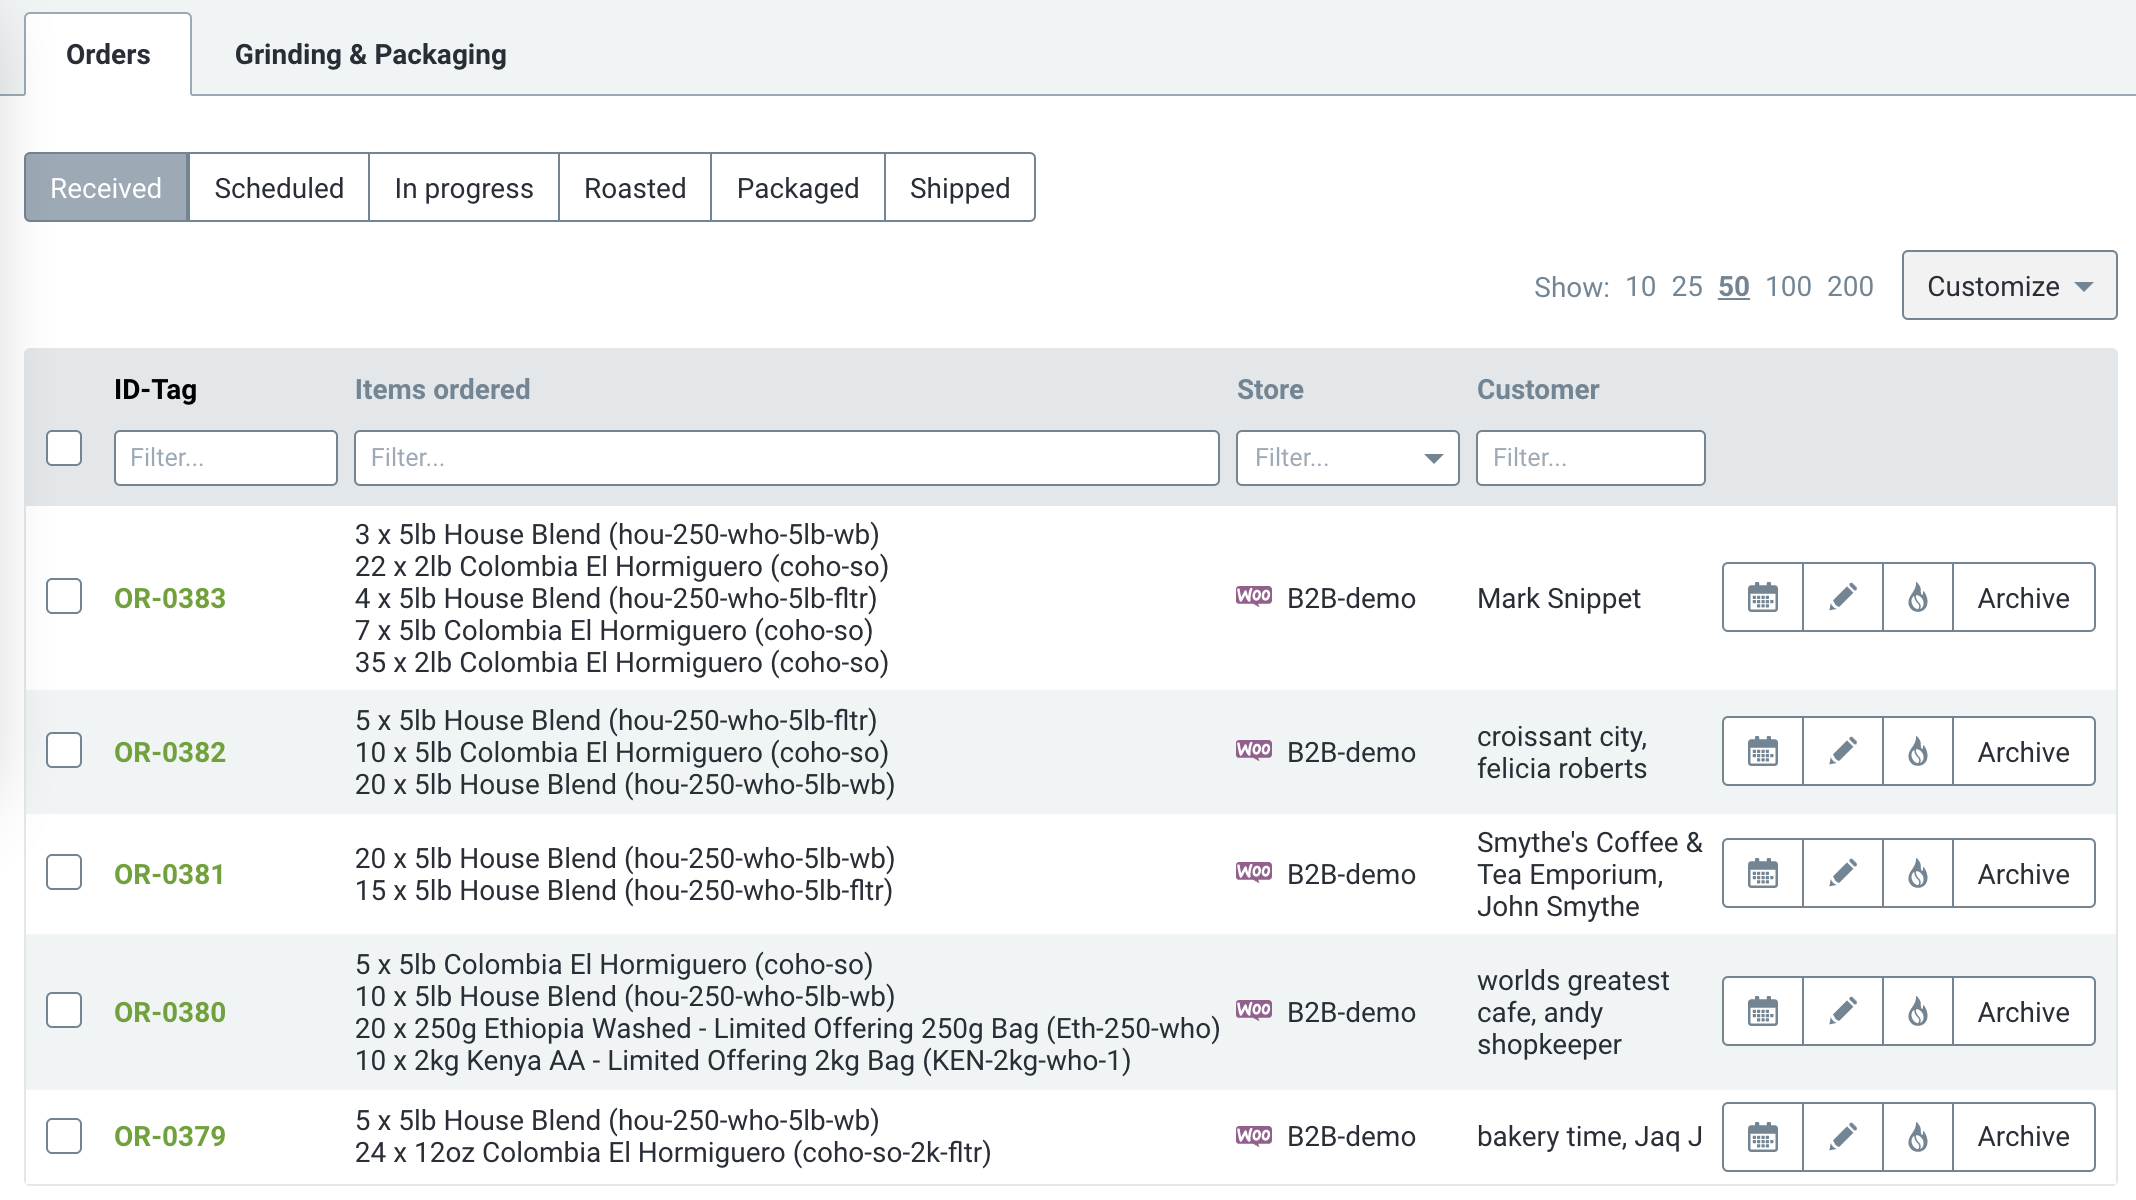Sort by the Customer column header
This screenshot has width=2136, height=1200.
click(1538, 389)
